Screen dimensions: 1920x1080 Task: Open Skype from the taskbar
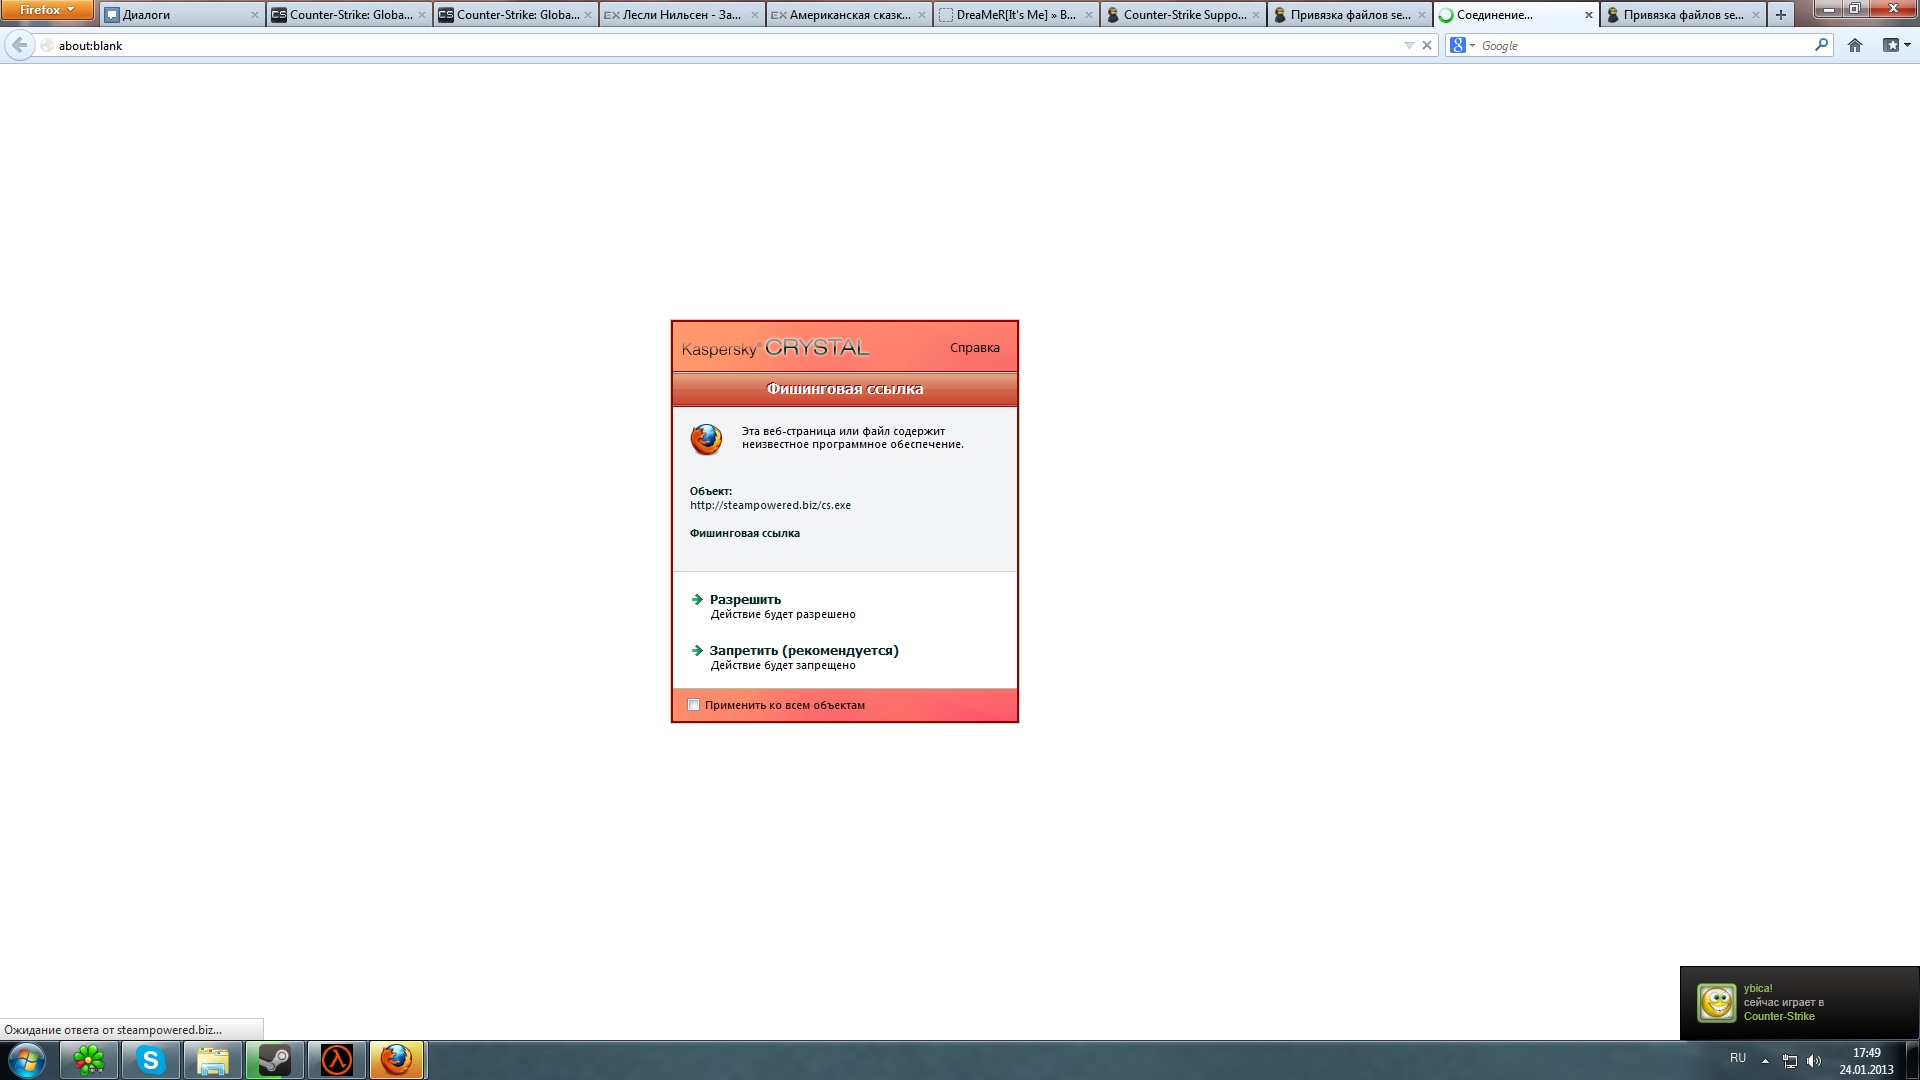click(151, 1060)
